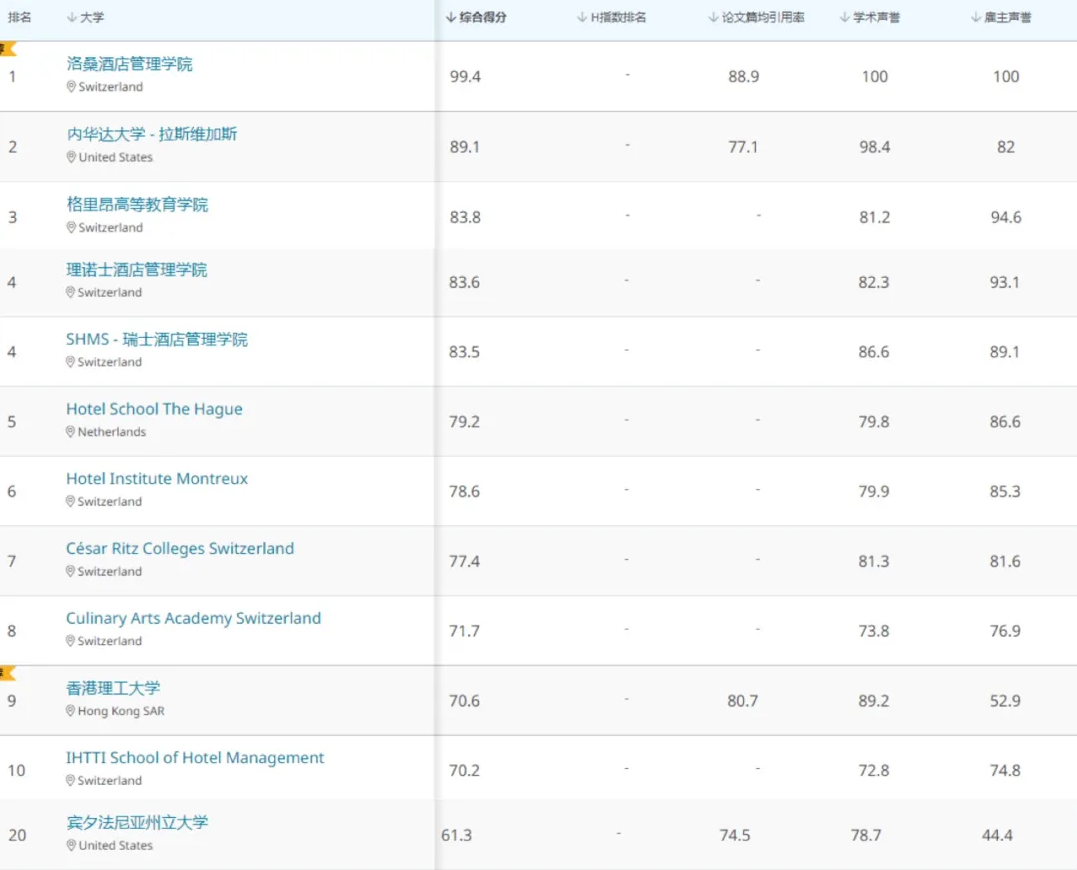Click location pin under César Ritz Colleges
The height and width of the screenshot is (870, 1077).
[70, 571]
